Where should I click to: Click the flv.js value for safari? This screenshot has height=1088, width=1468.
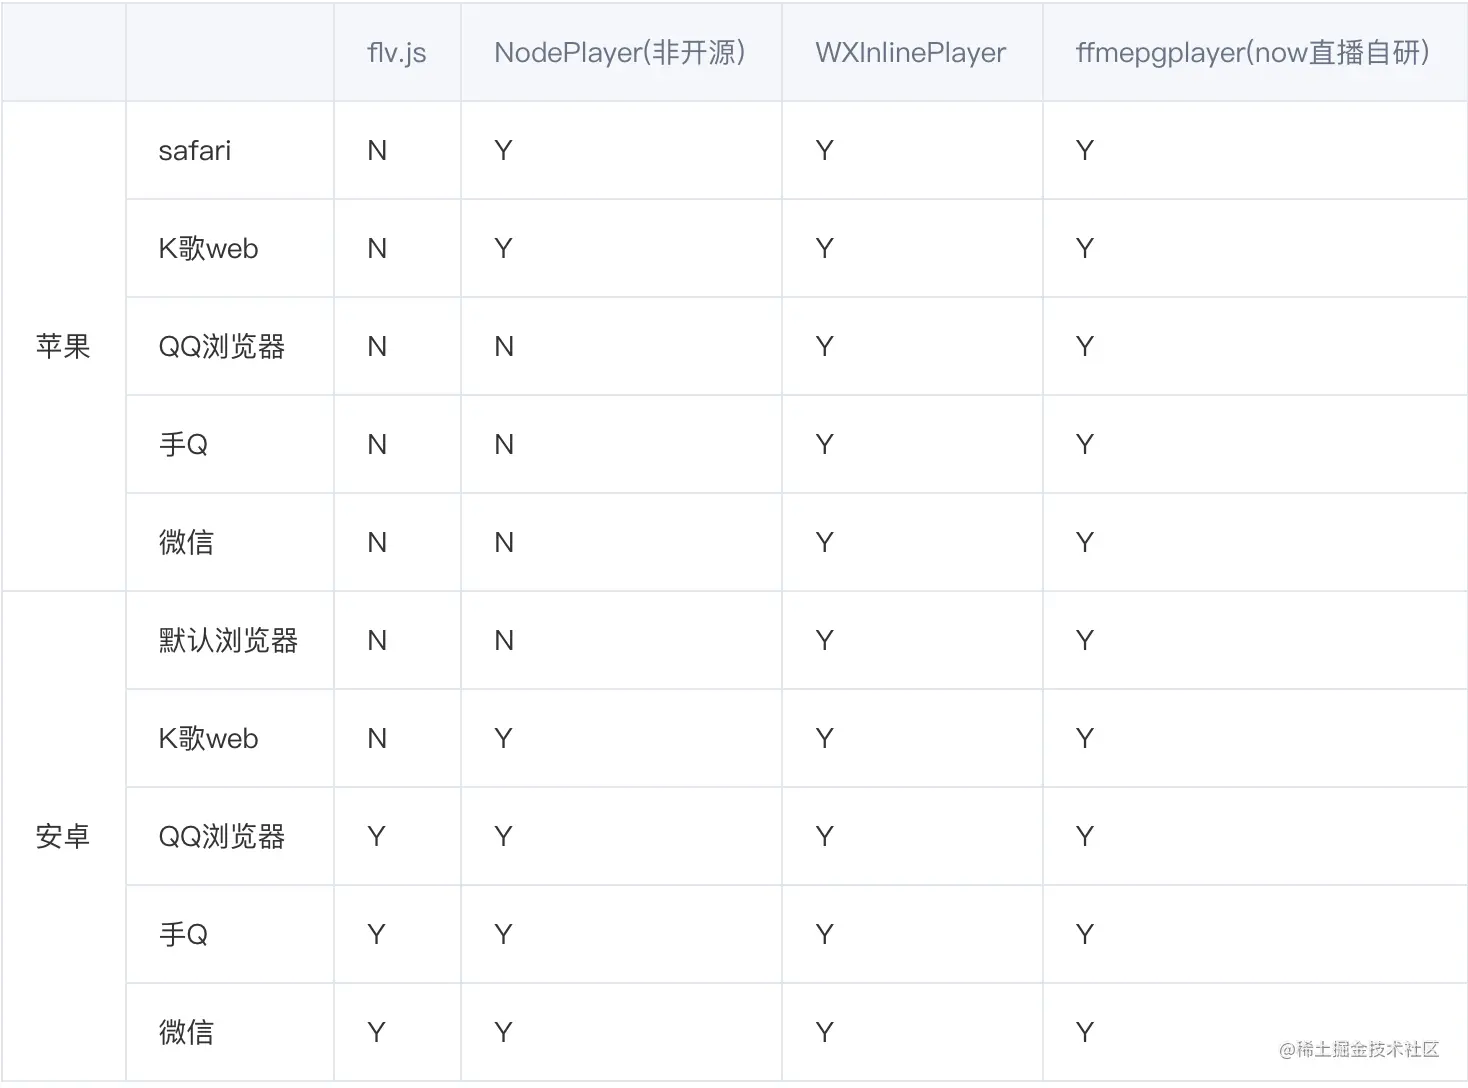pyautogui.click(x=377, y=151)
